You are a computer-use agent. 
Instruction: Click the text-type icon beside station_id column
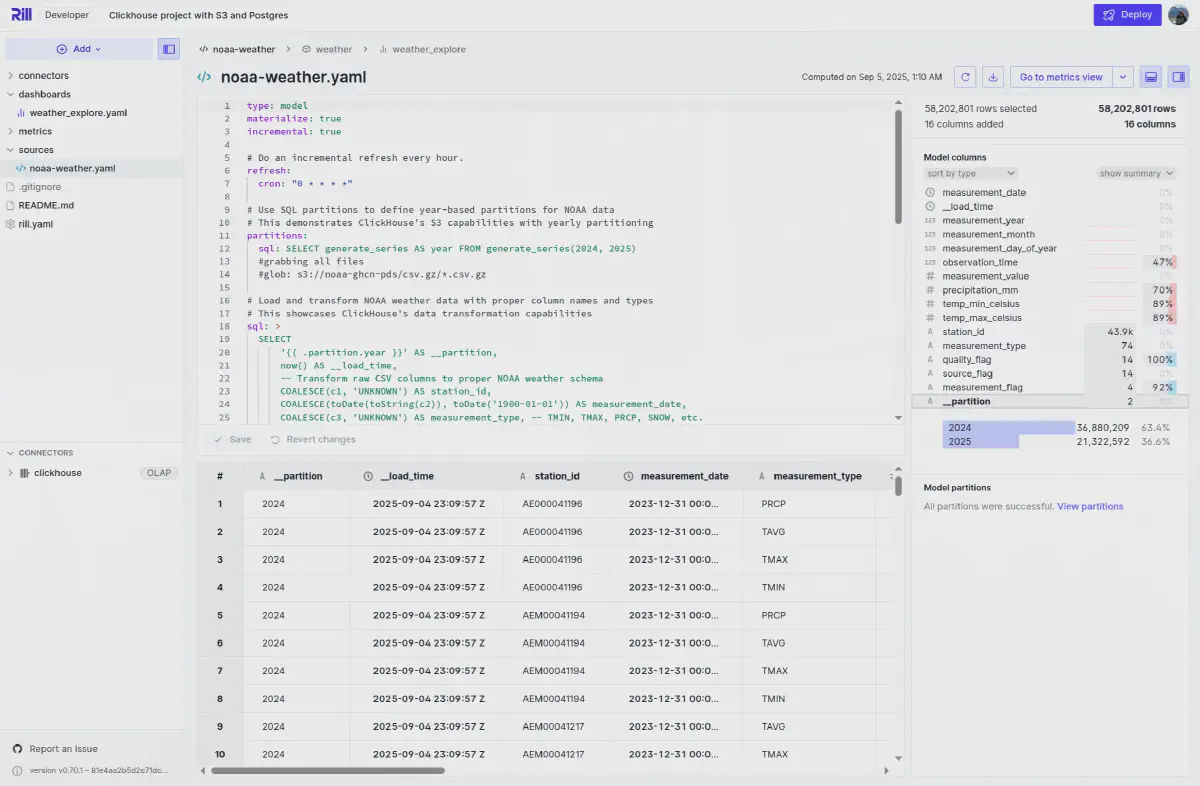(931, 332)
